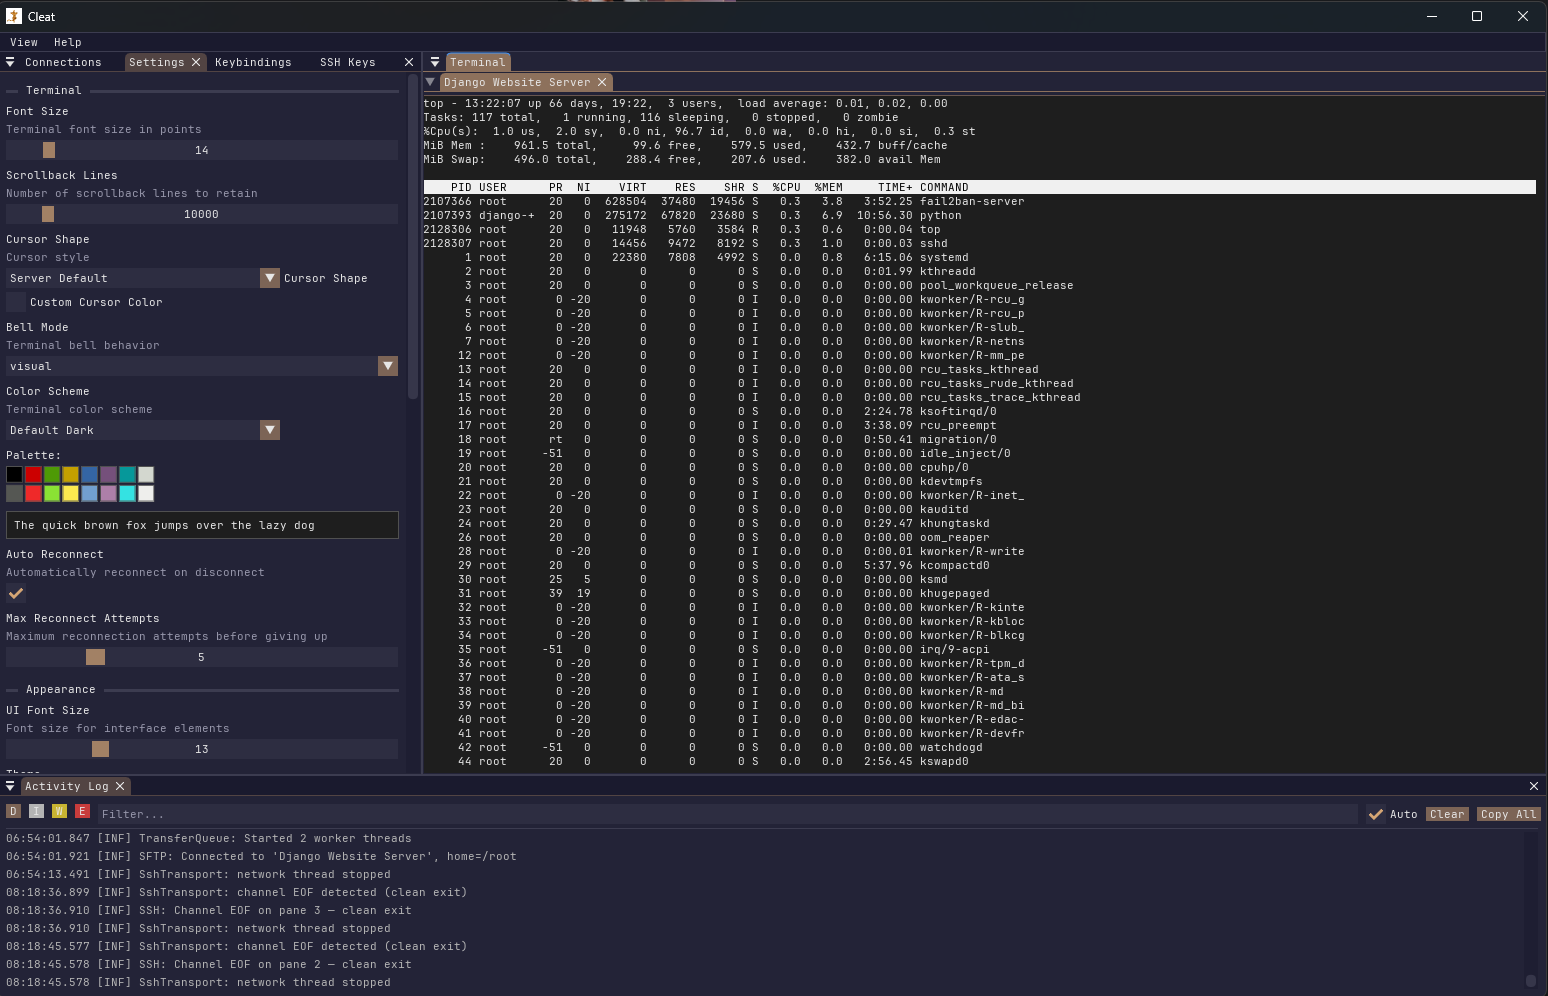This screenshot has width=1548, height=996.
Task: Click the %CPU column header in top
Action: pyautogui.click(x=786, y=187)
